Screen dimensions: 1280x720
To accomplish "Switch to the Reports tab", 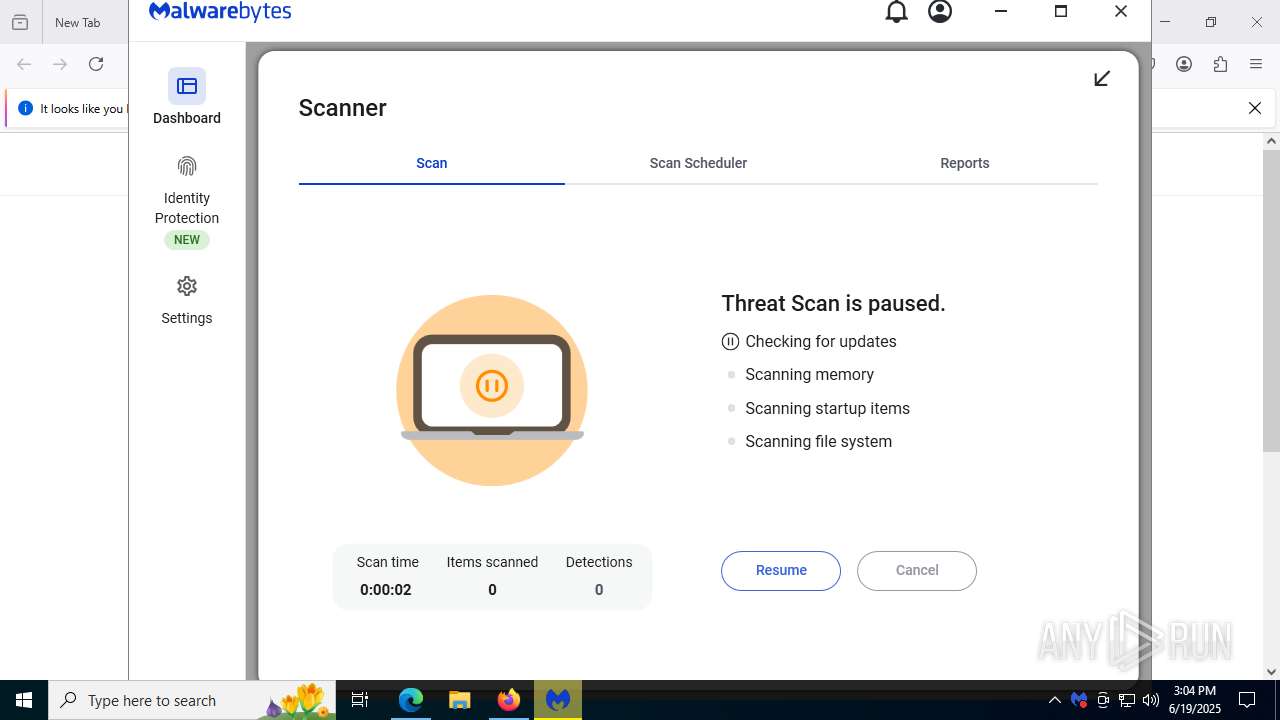I will coord(965,163).
